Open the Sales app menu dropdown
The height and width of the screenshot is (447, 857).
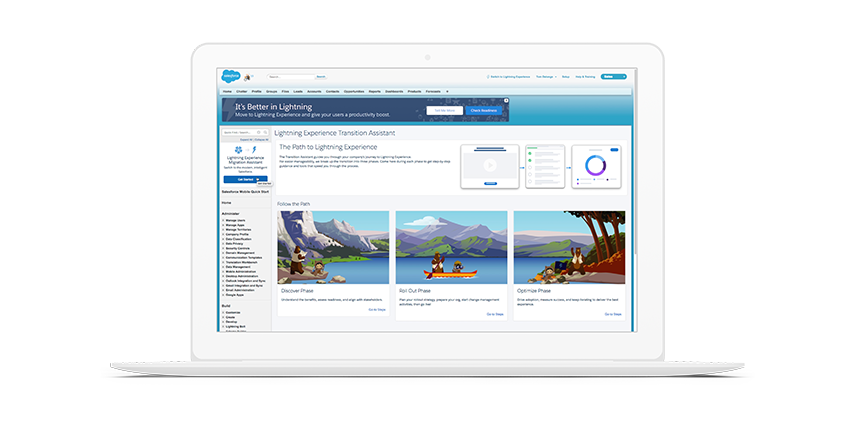coord(613,77)
